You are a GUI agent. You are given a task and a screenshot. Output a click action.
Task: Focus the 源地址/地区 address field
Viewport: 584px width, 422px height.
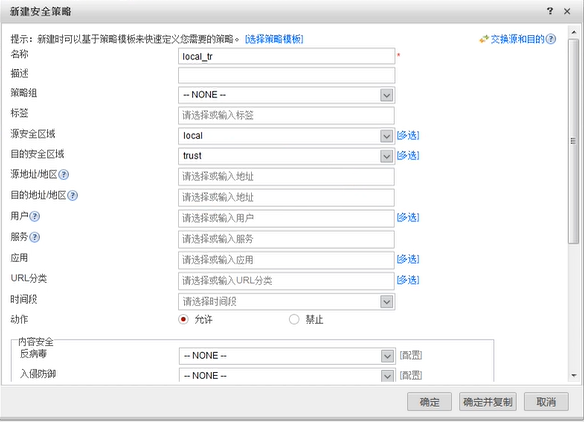[286, 177]
